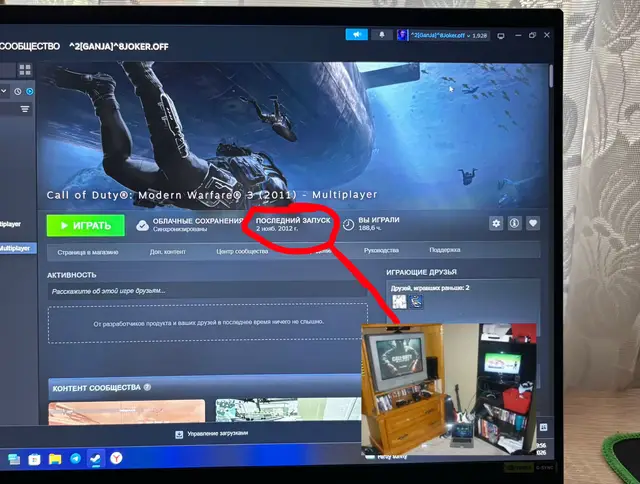Open the notifications bell icon
640x484 pixels.
382,35
